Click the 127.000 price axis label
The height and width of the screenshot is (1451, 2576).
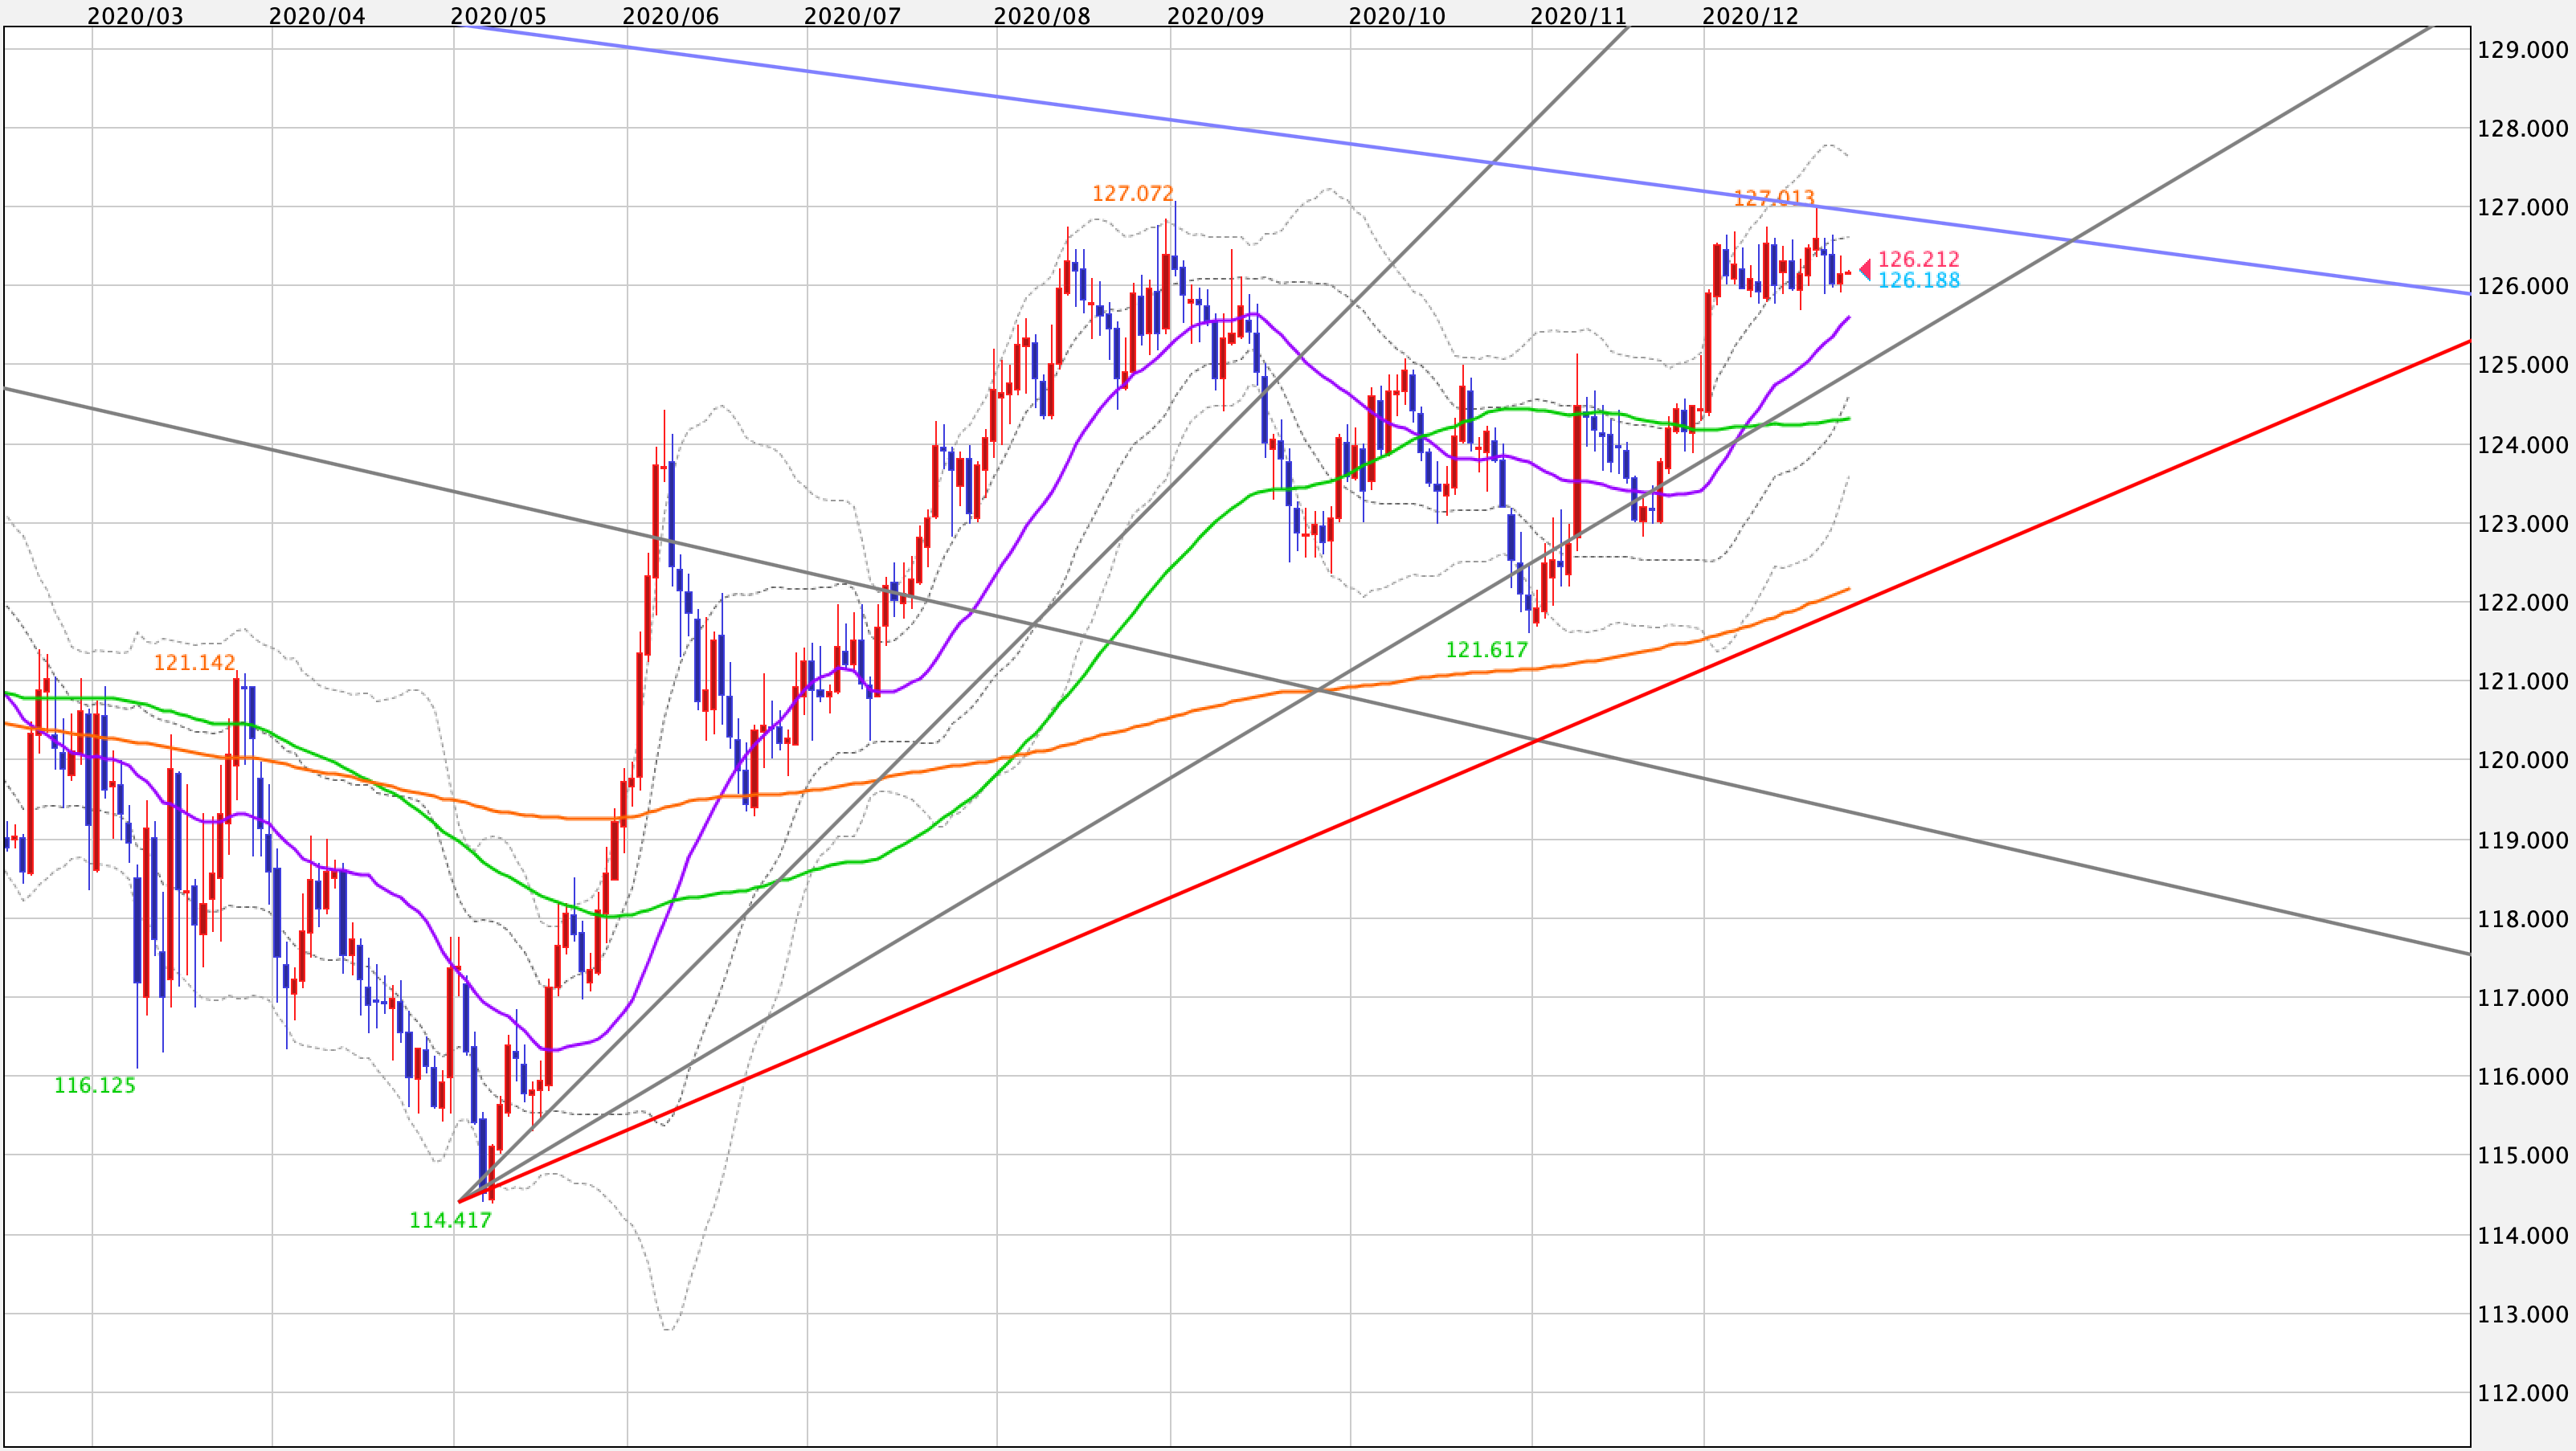point(2522,208)
